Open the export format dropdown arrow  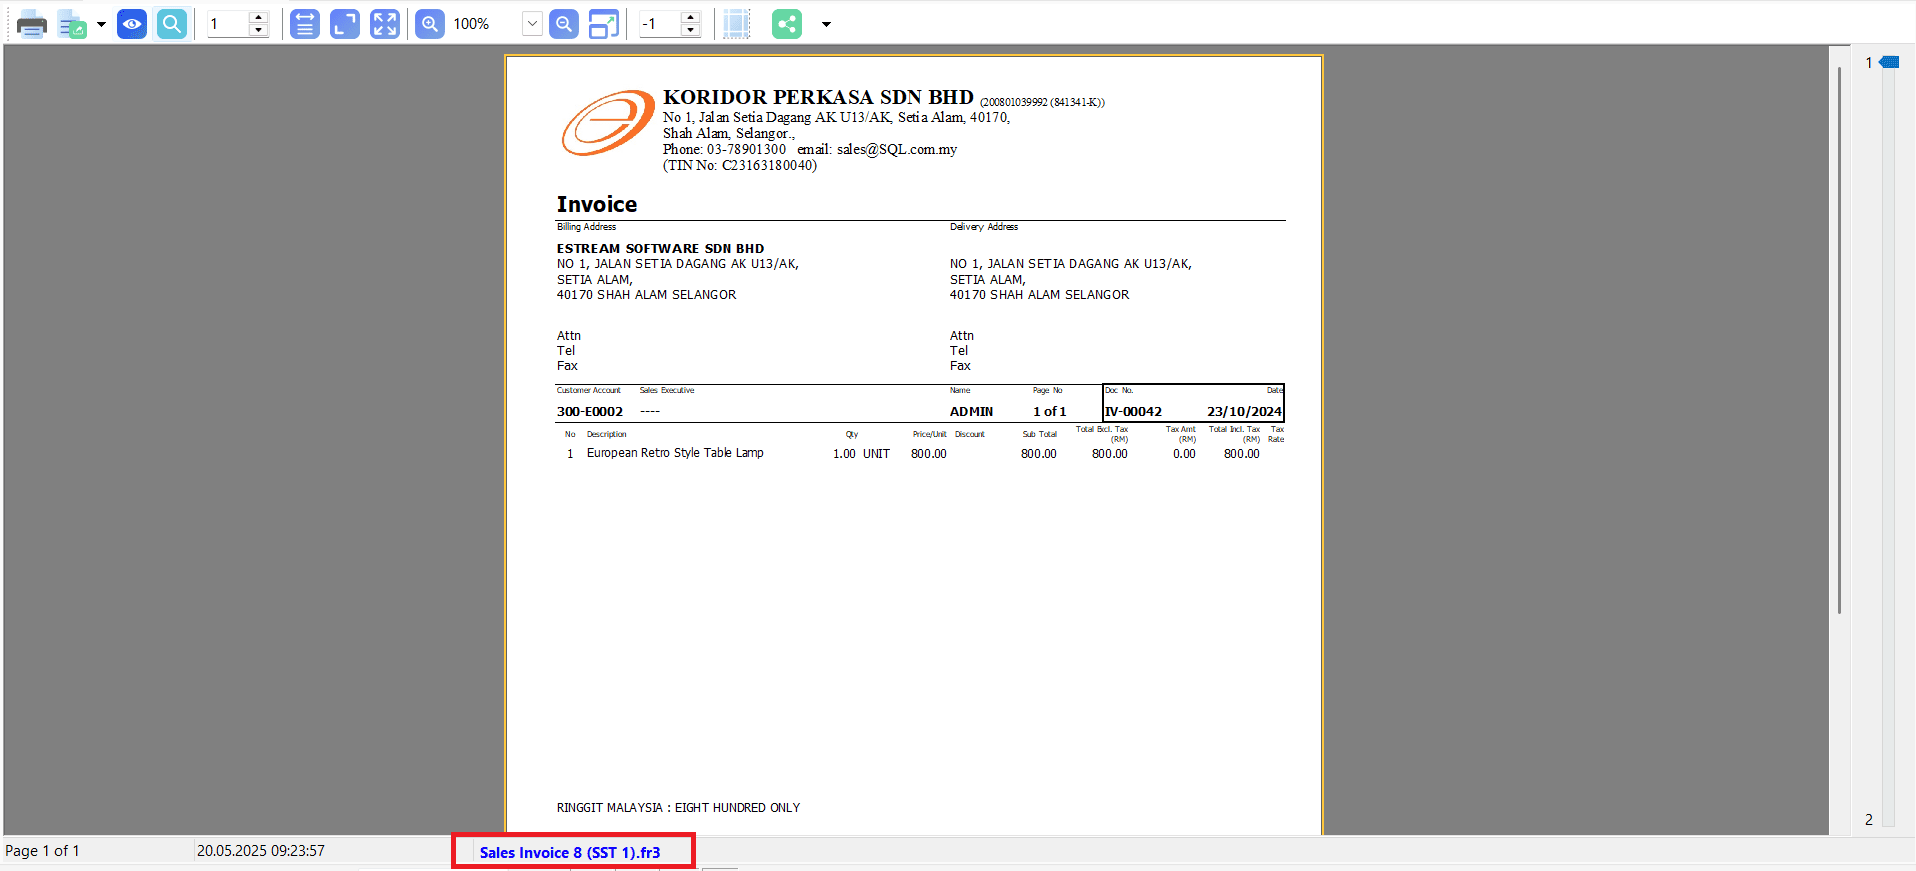click(101, 24)
